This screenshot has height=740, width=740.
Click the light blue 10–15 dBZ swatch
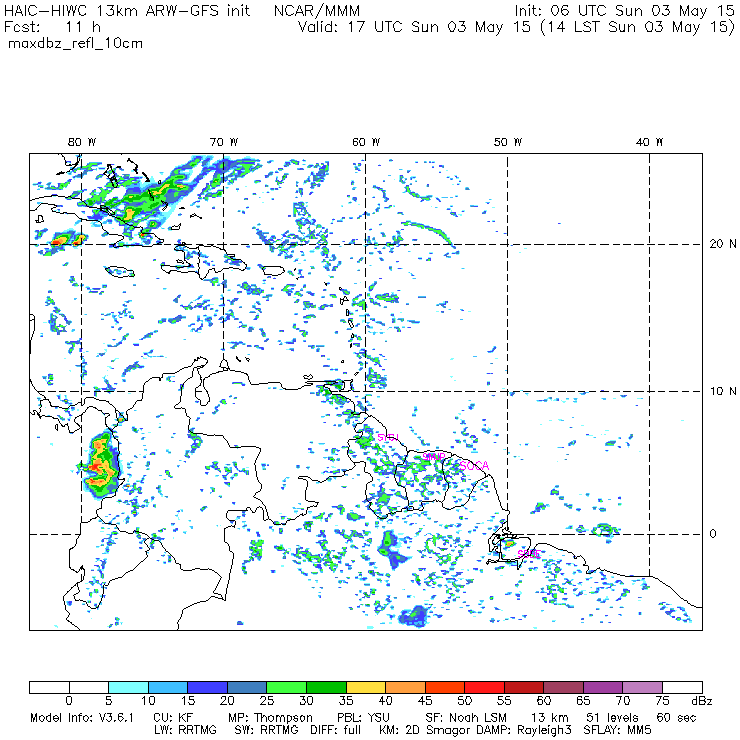(168, 687)
